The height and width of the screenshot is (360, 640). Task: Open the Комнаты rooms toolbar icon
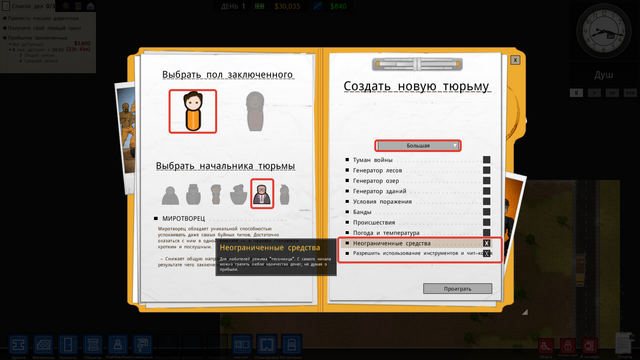[x=68, y=345]
